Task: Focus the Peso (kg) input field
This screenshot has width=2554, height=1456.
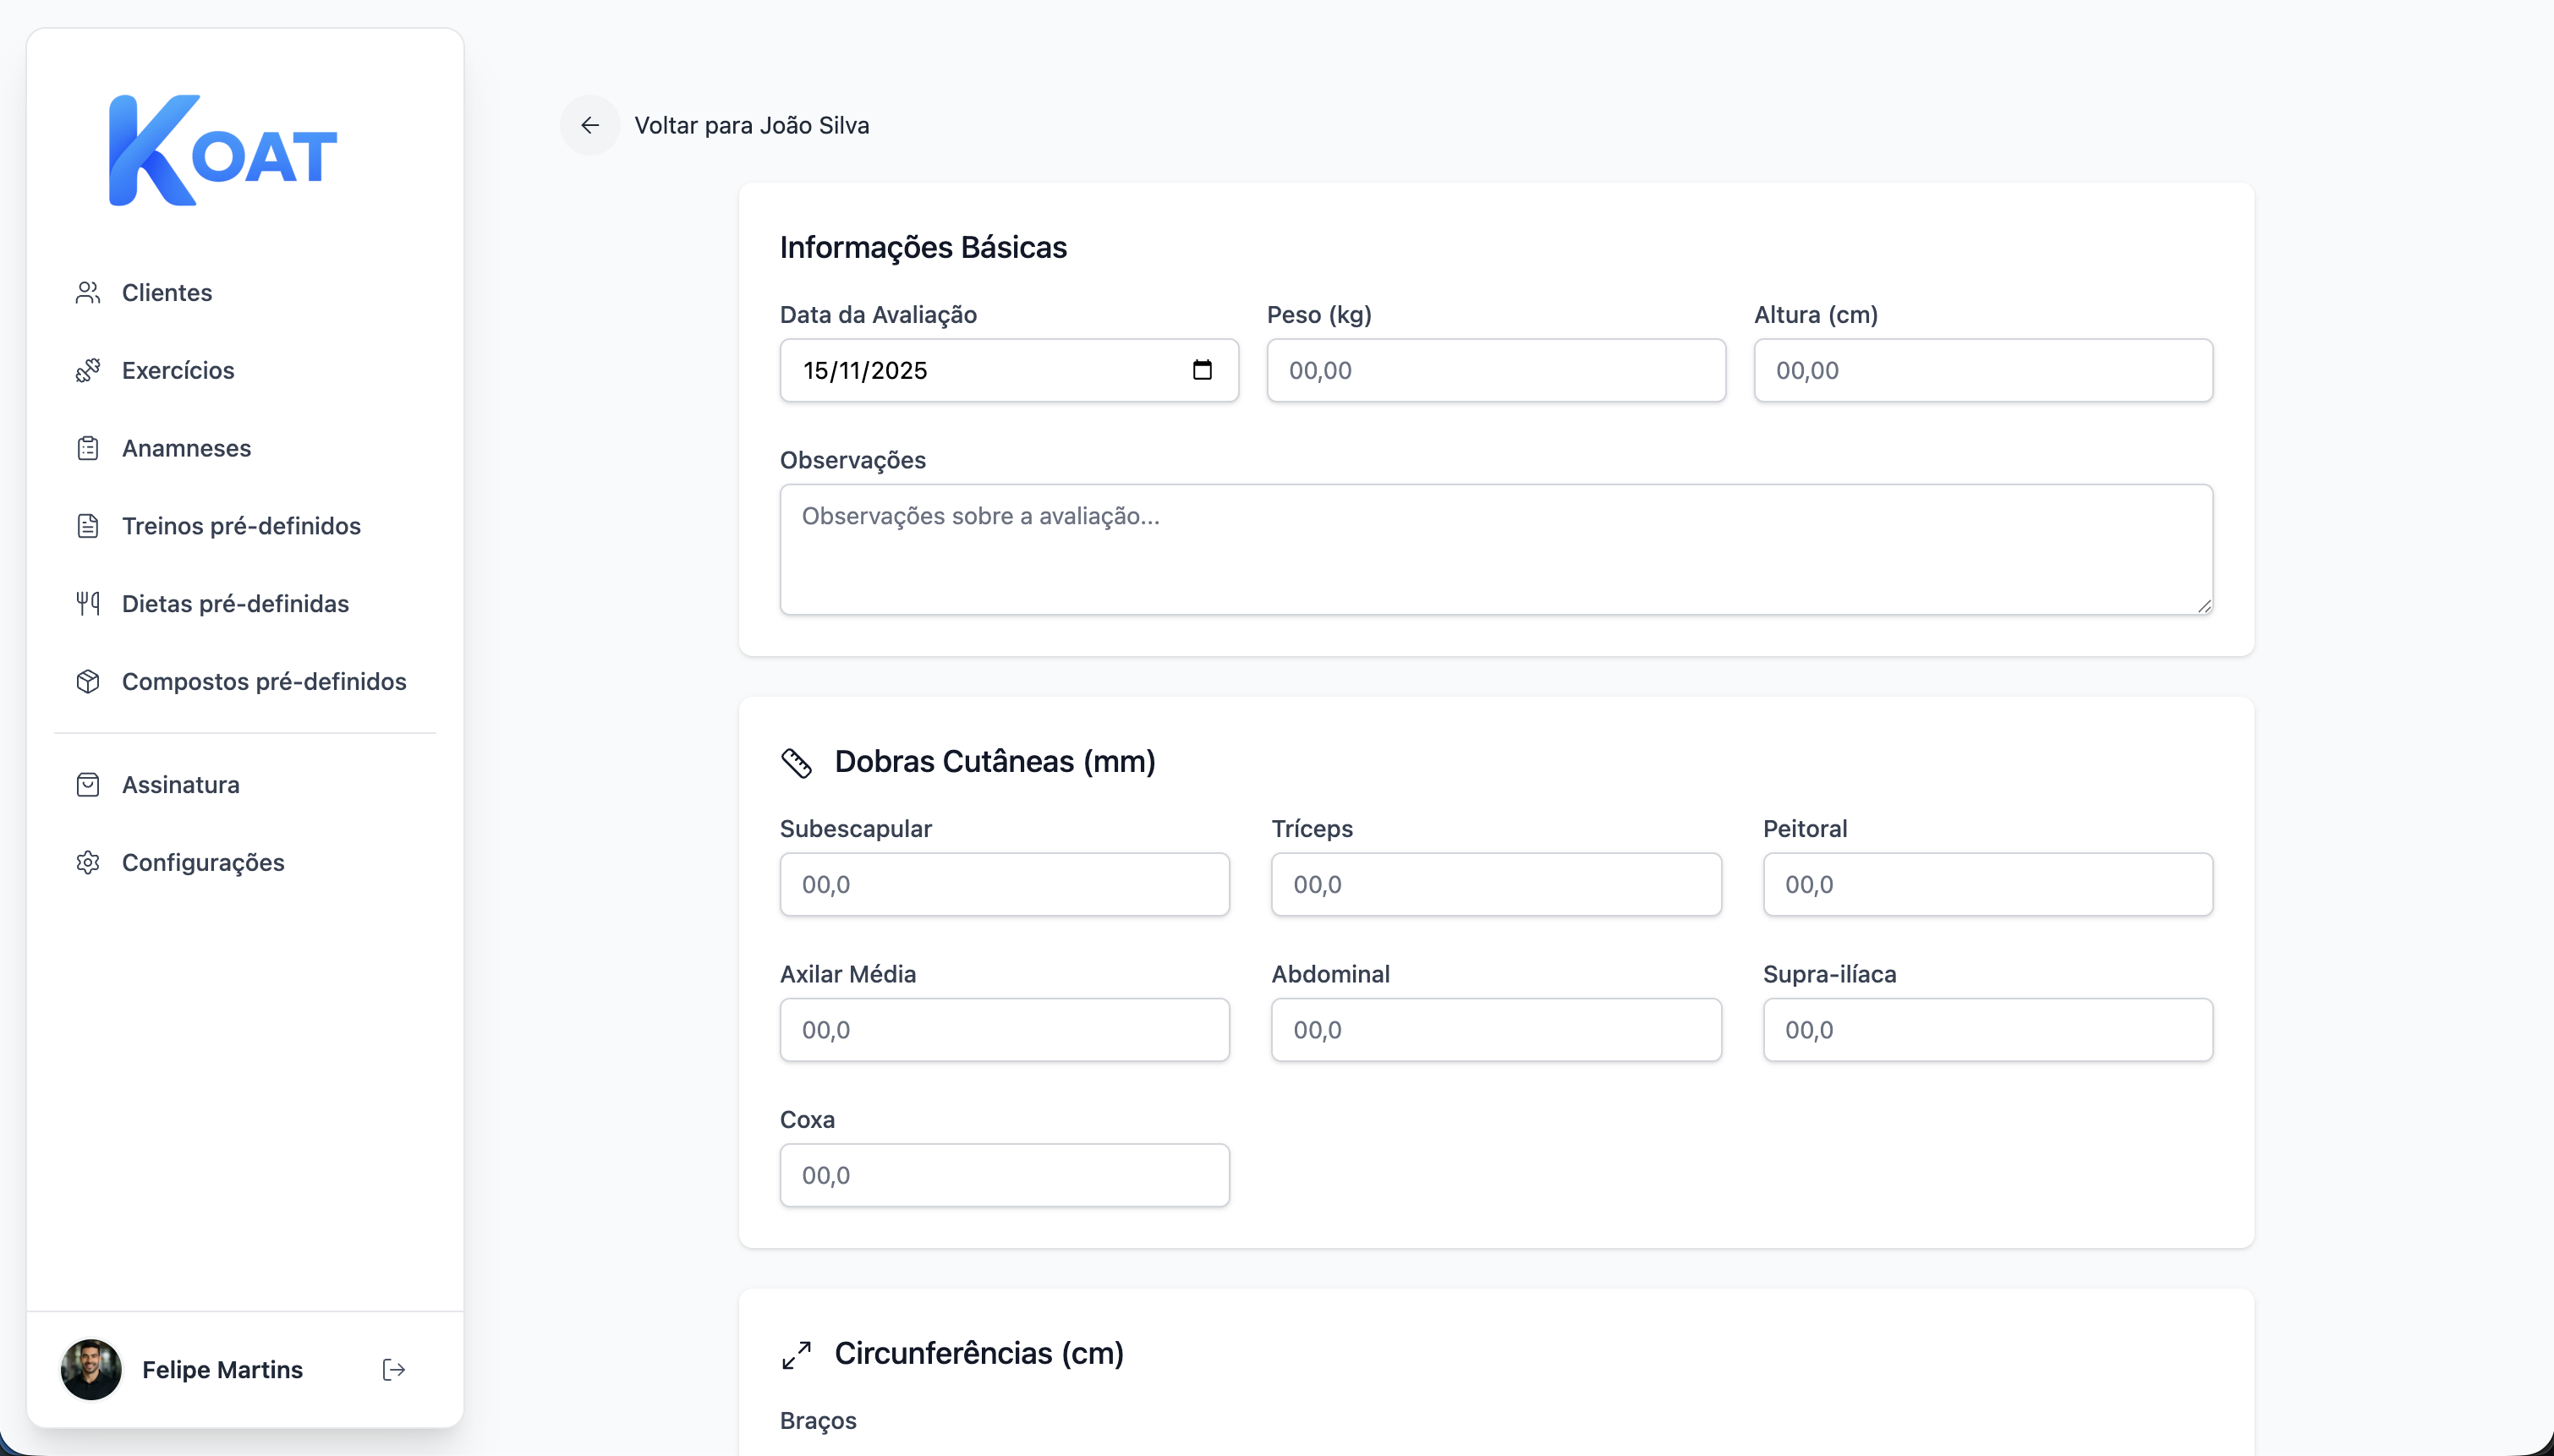Action: (x=1495, y=370)
